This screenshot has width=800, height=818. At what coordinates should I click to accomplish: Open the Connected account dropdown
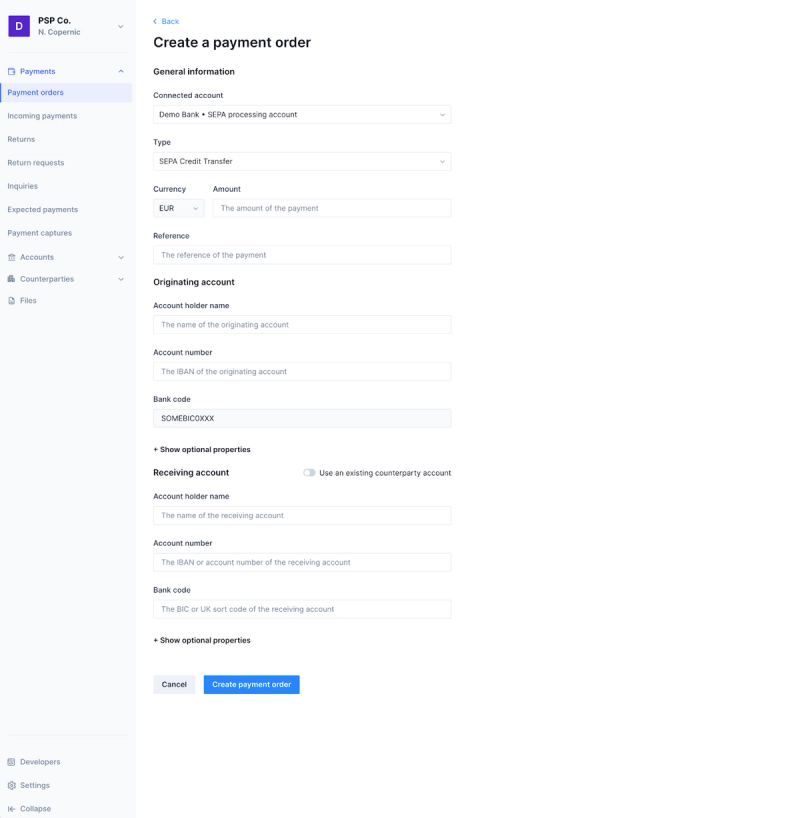point(302,115)
